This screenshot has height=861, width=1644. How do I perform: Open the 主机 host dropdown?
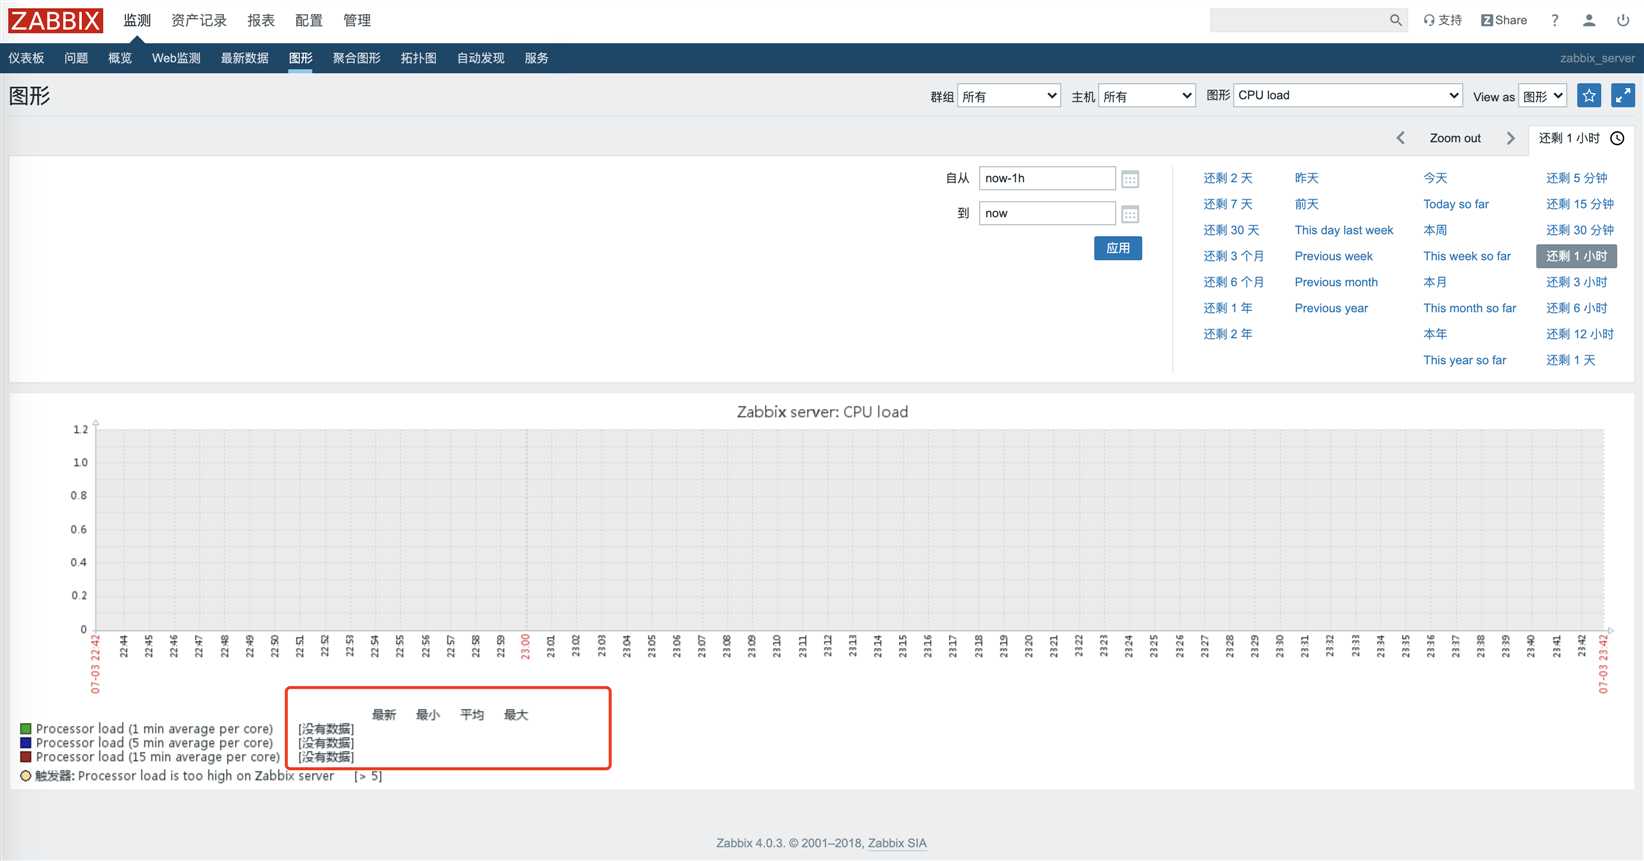click(1147, 96)
